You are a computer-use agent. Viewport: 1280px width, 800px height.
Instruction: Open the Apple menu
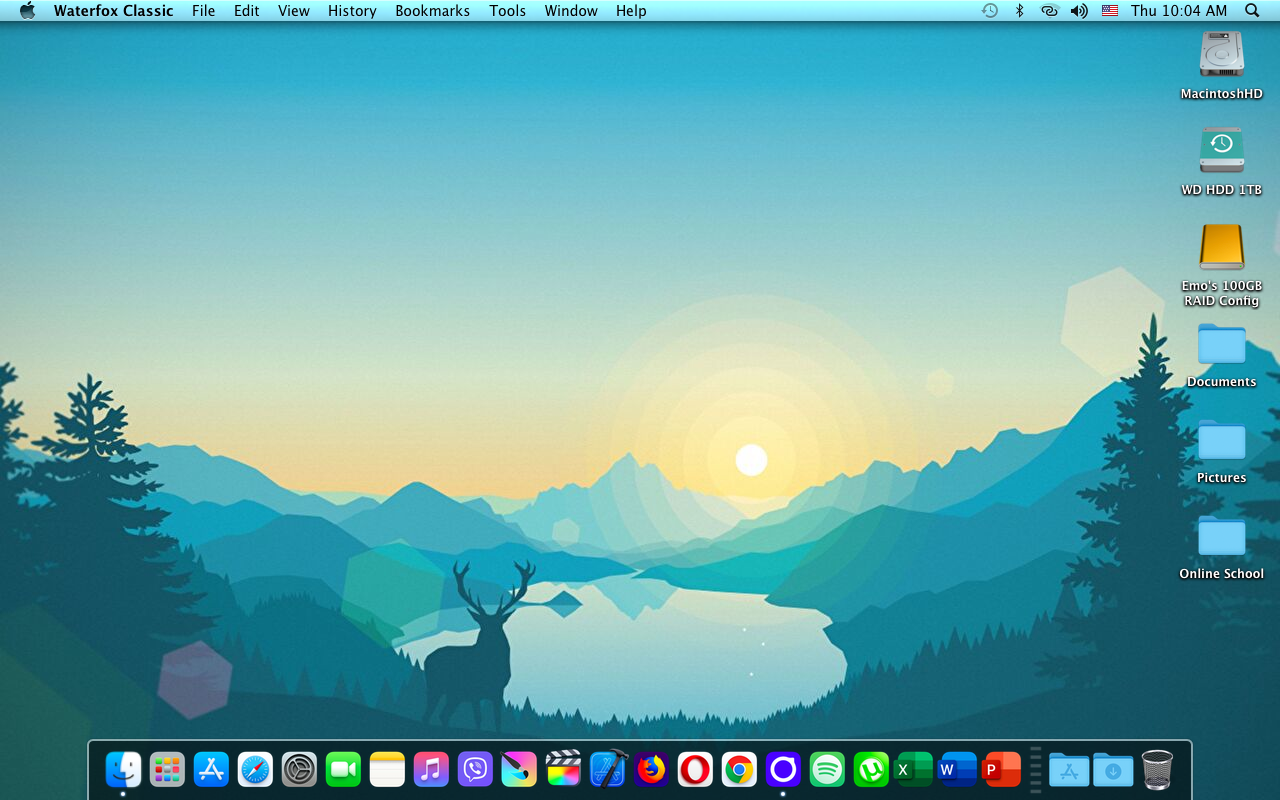(x=27, y=11)
